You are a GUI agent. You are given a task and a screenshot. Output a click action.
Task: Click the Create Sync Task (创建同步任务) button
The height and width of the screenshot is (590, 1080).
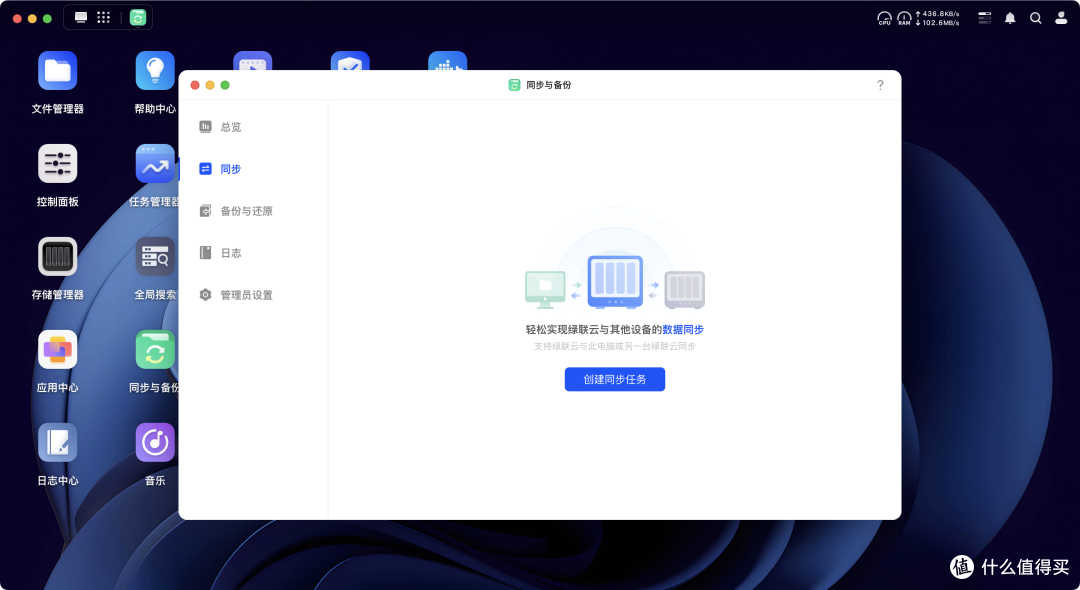click(614, 379)
